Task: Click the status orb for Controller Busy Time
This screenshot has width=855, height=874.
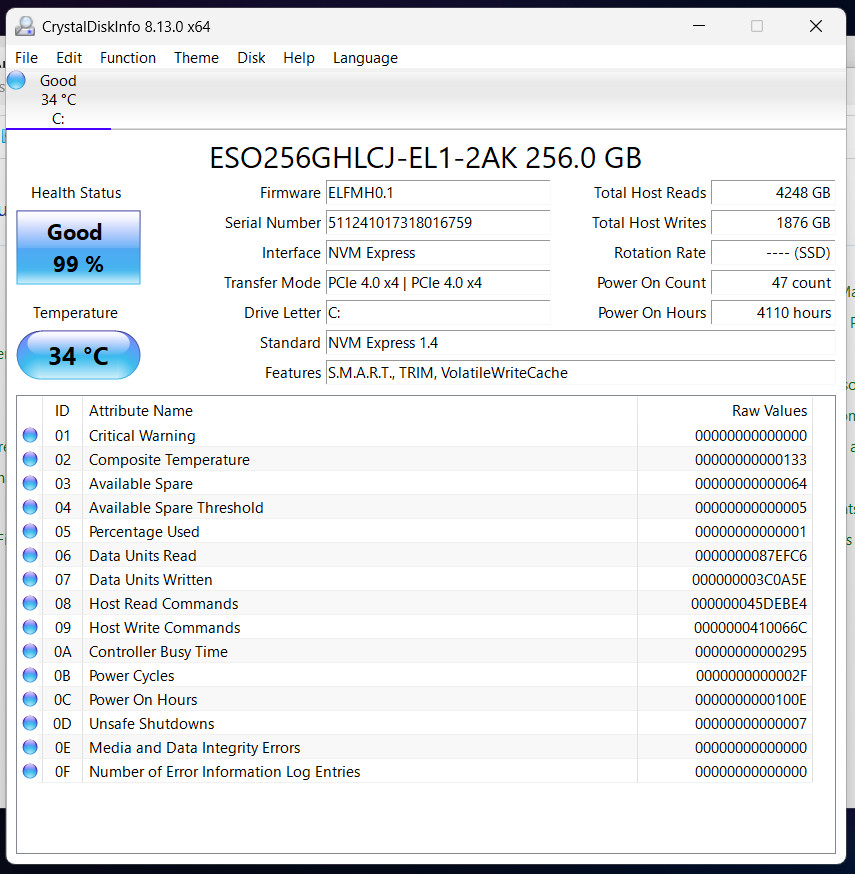Action: click(30, 651)
